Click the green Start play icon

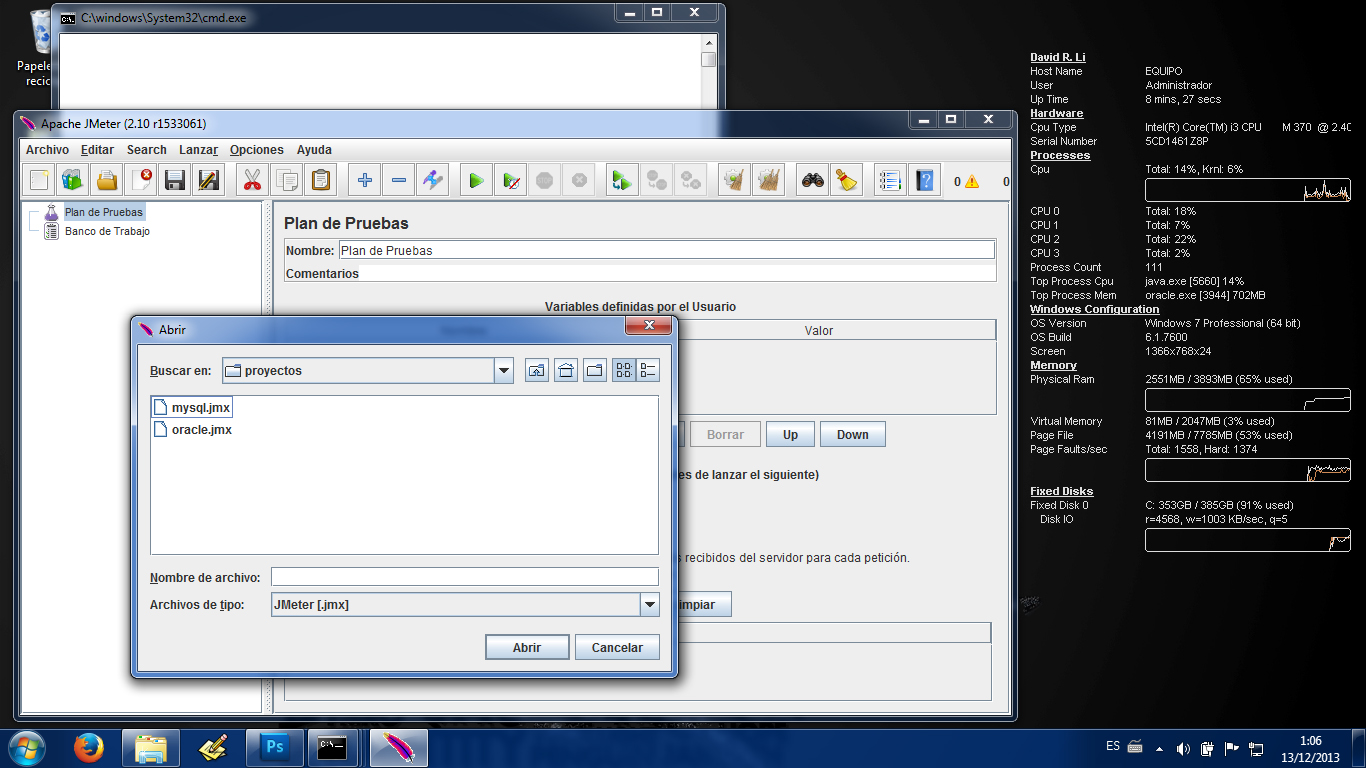pos(476,181)
